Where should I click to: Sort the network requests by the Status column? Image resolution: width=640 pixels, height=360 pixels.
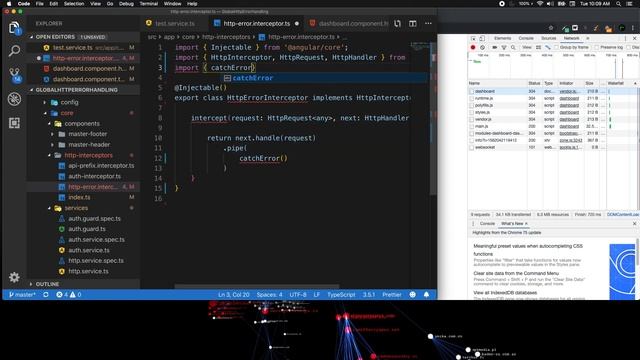534,83
